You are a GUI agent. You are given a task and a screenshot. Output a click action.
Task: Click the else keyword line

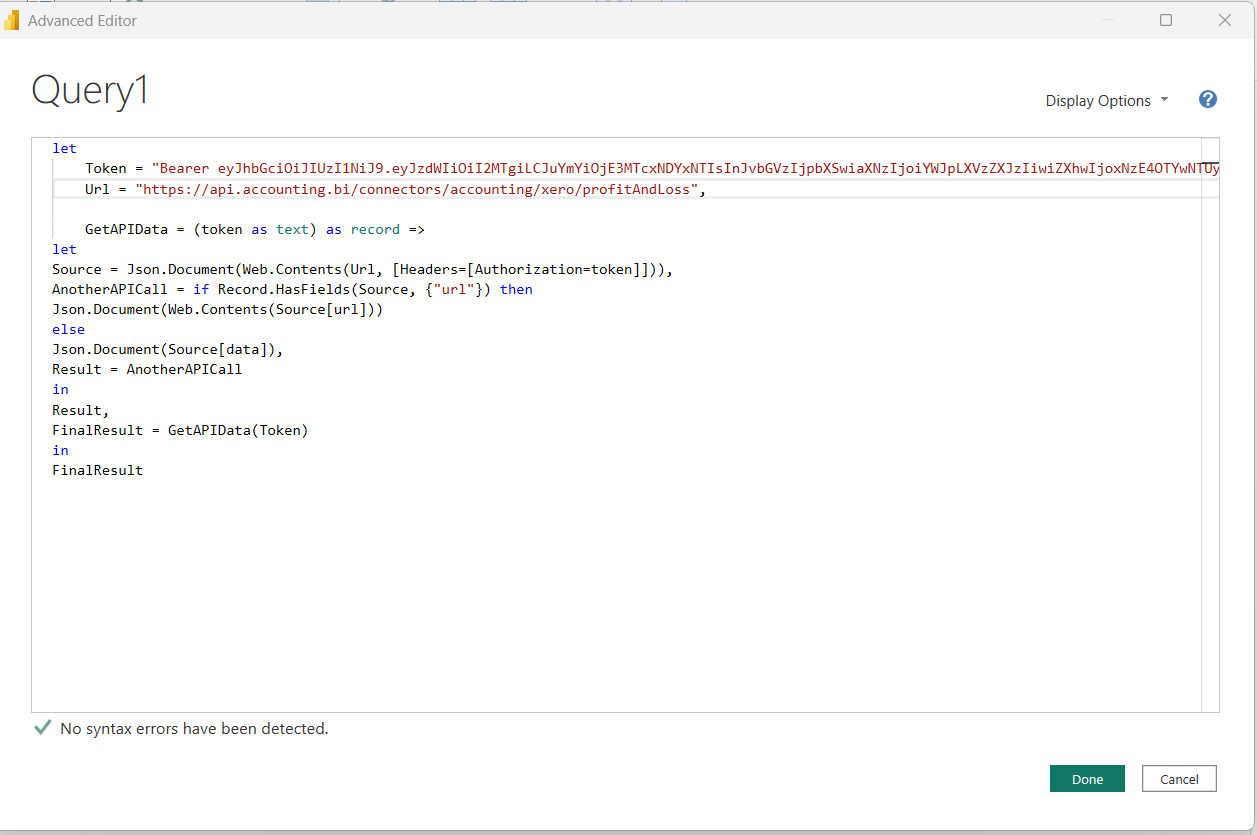pos(69,329)
